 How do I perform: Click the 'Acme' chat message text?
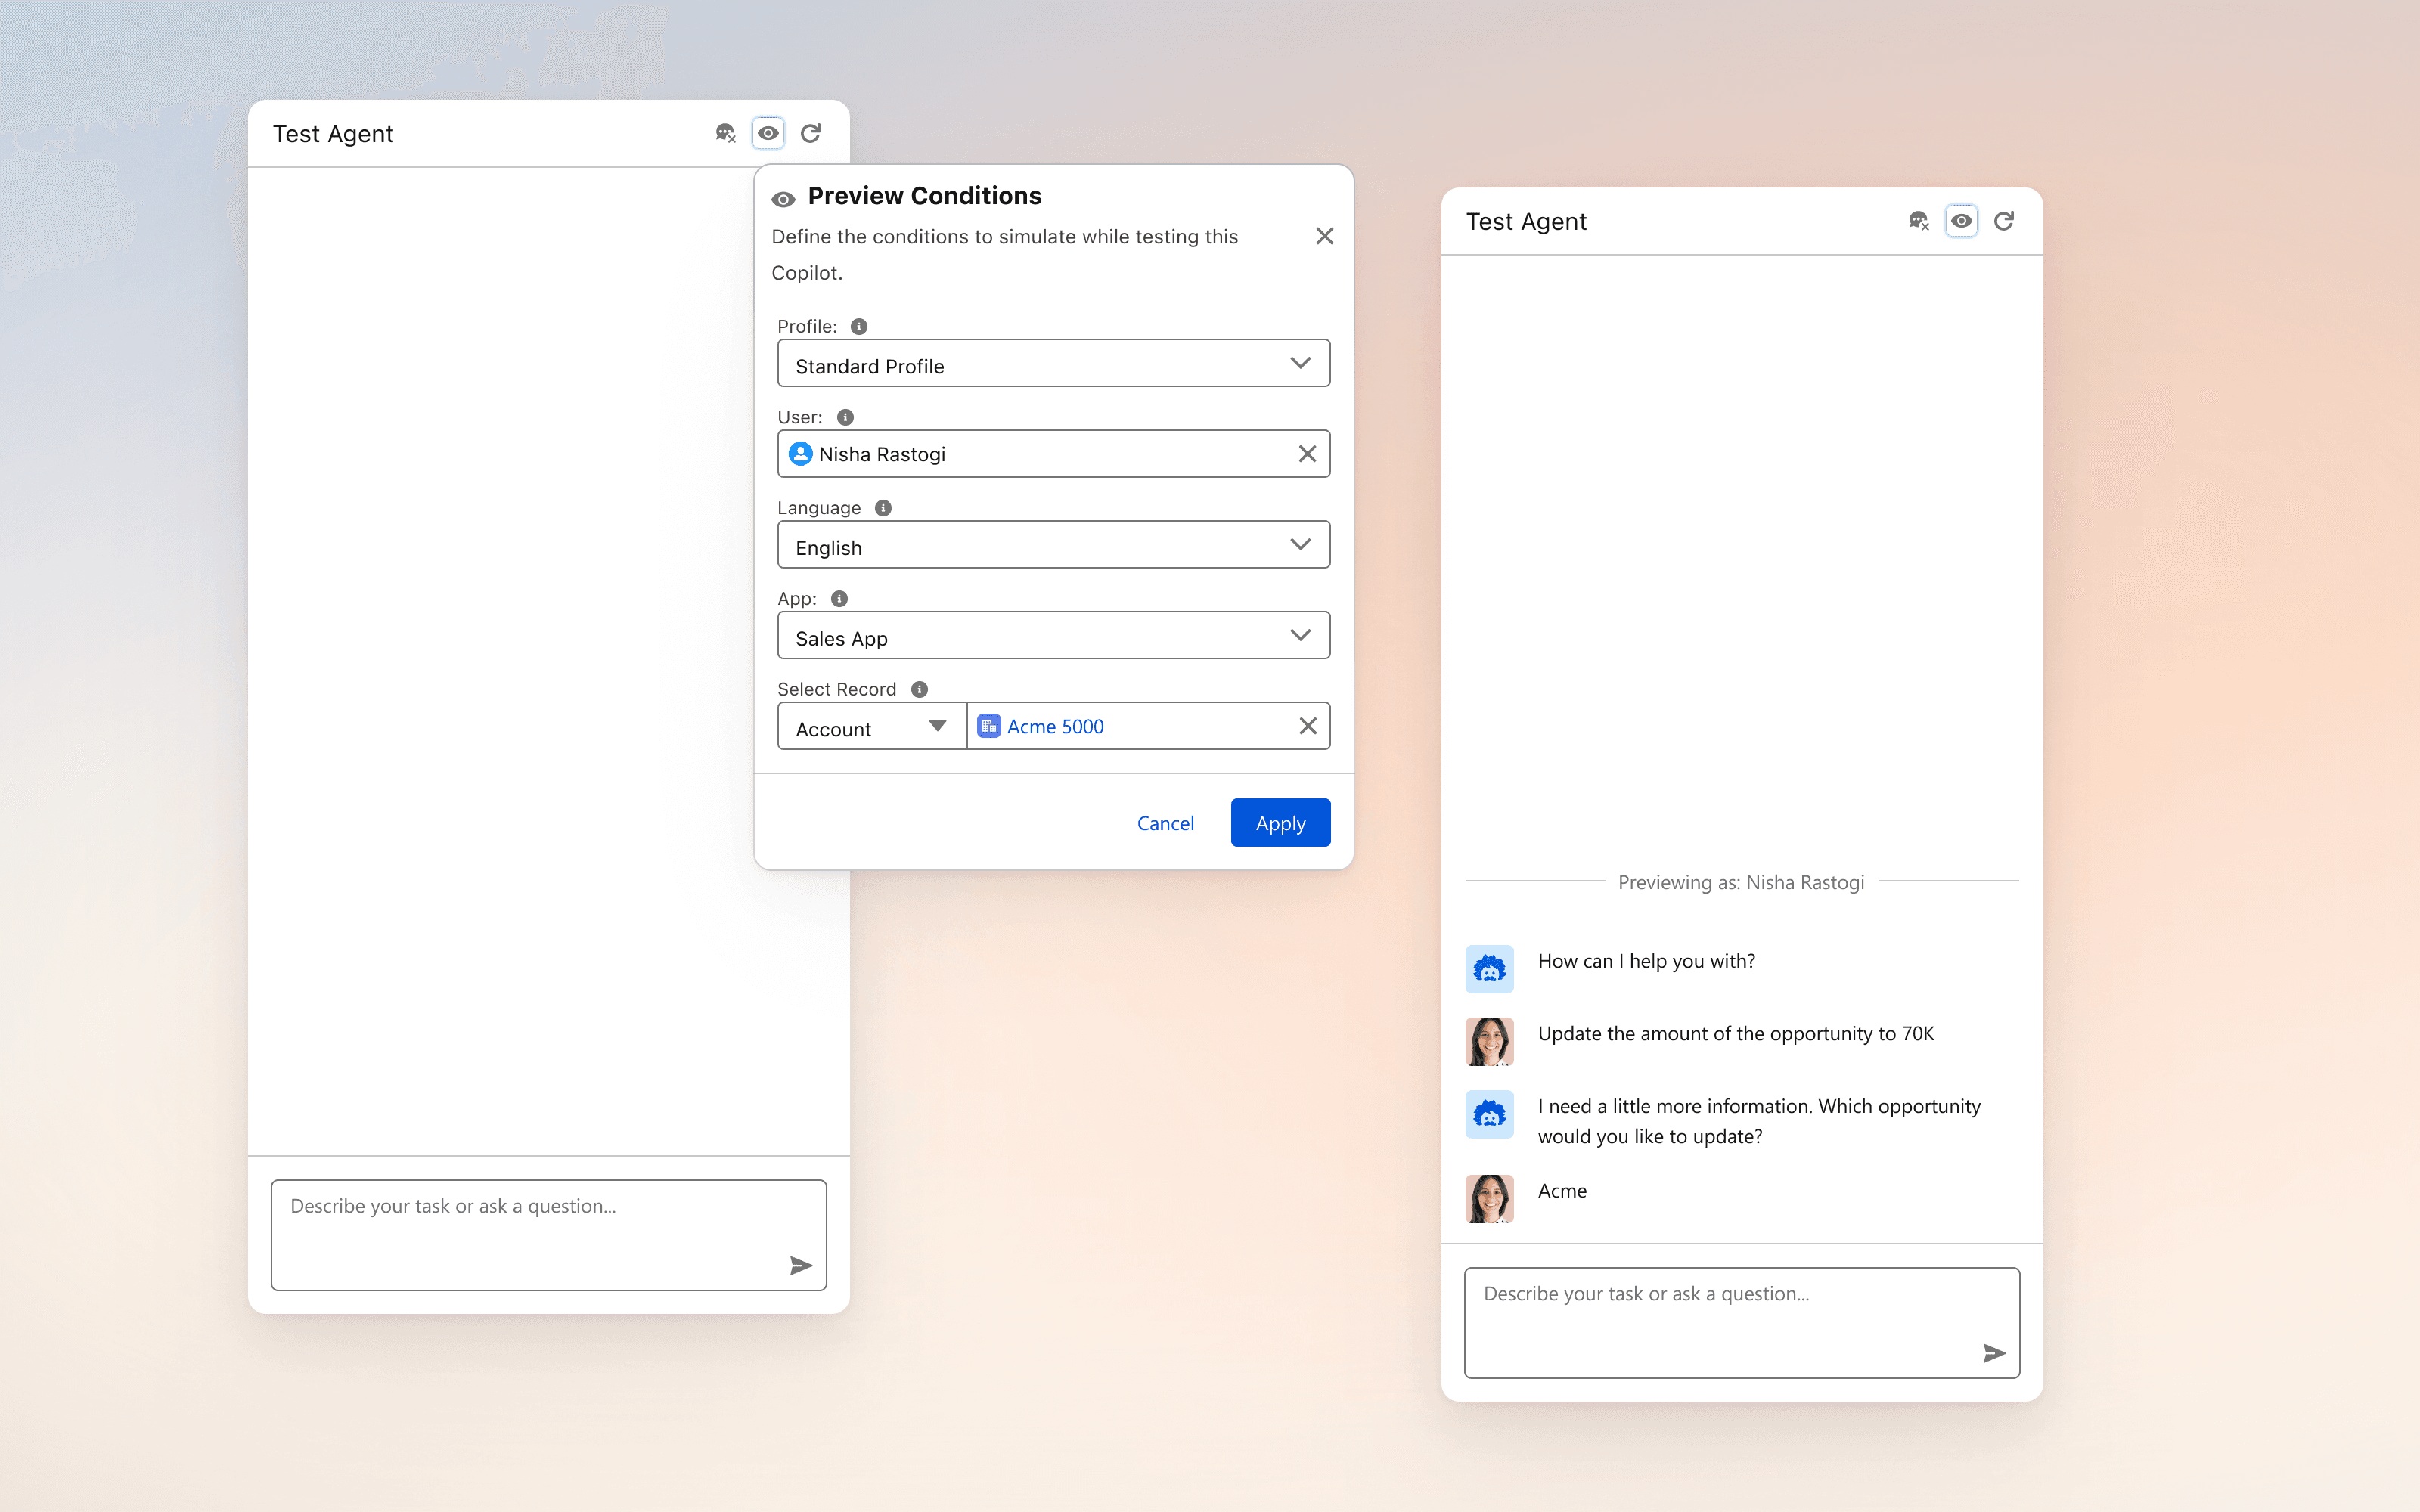pyautogui.click(x=1562, y=1191)
